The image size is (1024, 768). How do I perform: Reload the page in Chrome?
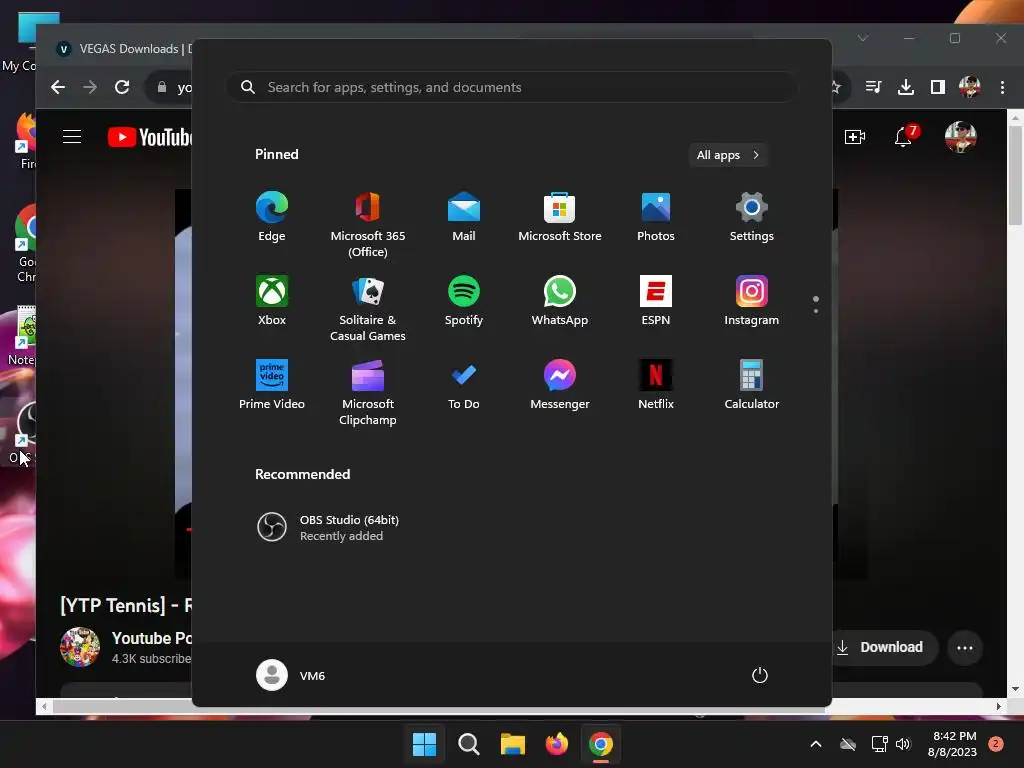(122, 87)
